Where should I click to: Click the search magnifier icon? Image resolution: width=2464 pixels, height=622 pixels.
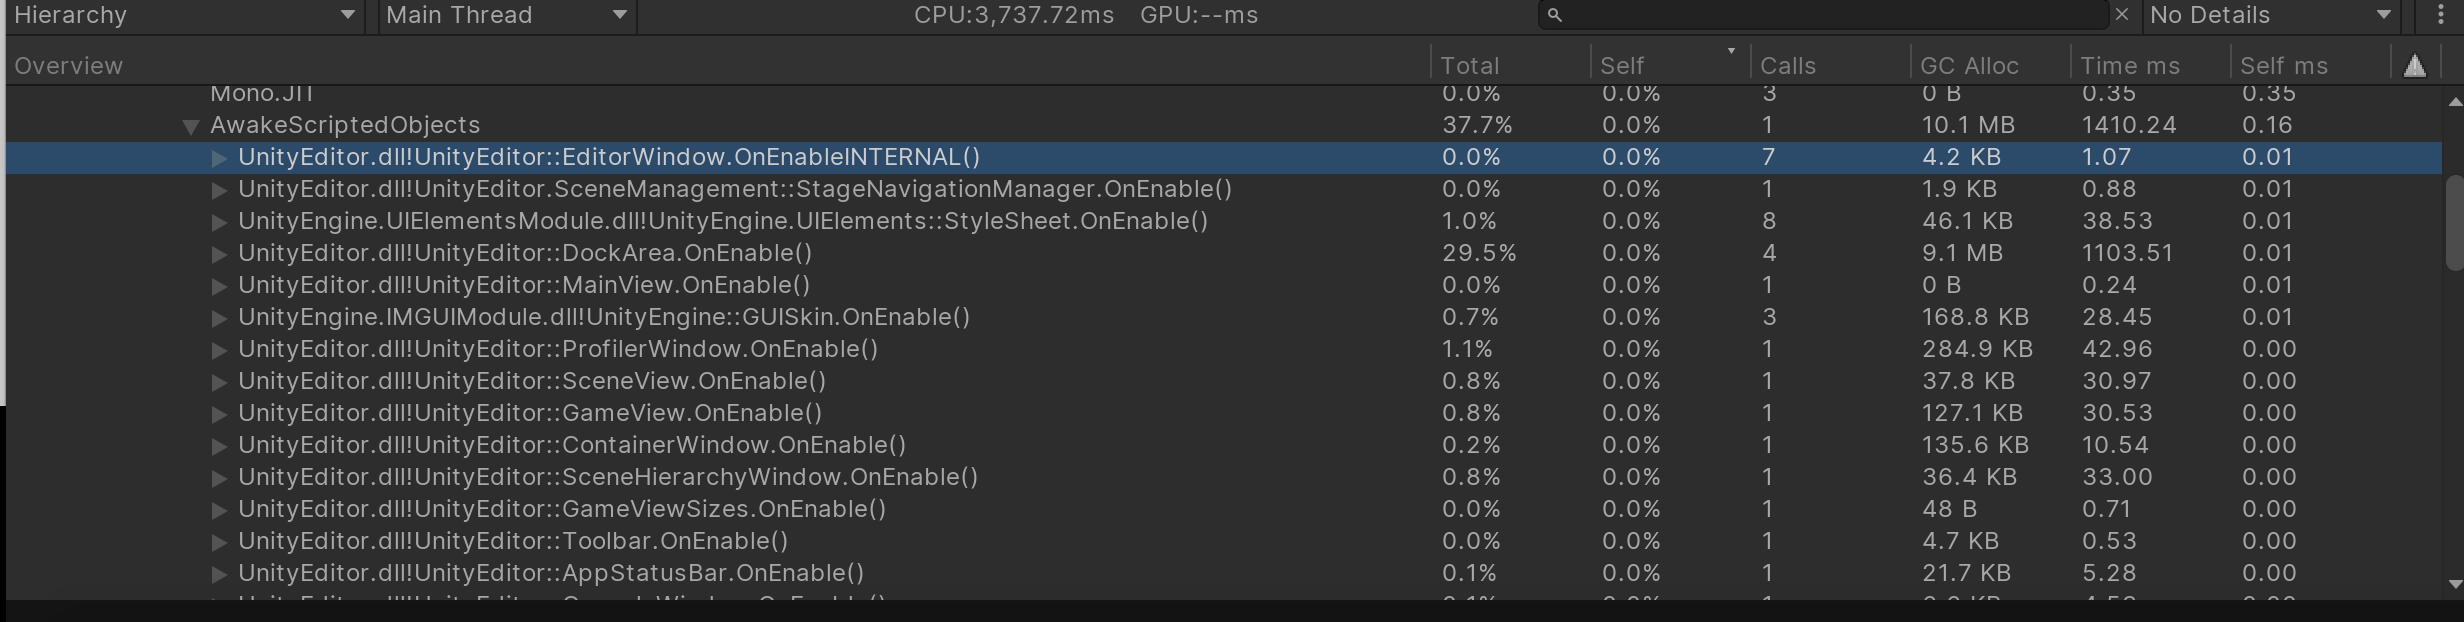click(x=1554, y=15)
